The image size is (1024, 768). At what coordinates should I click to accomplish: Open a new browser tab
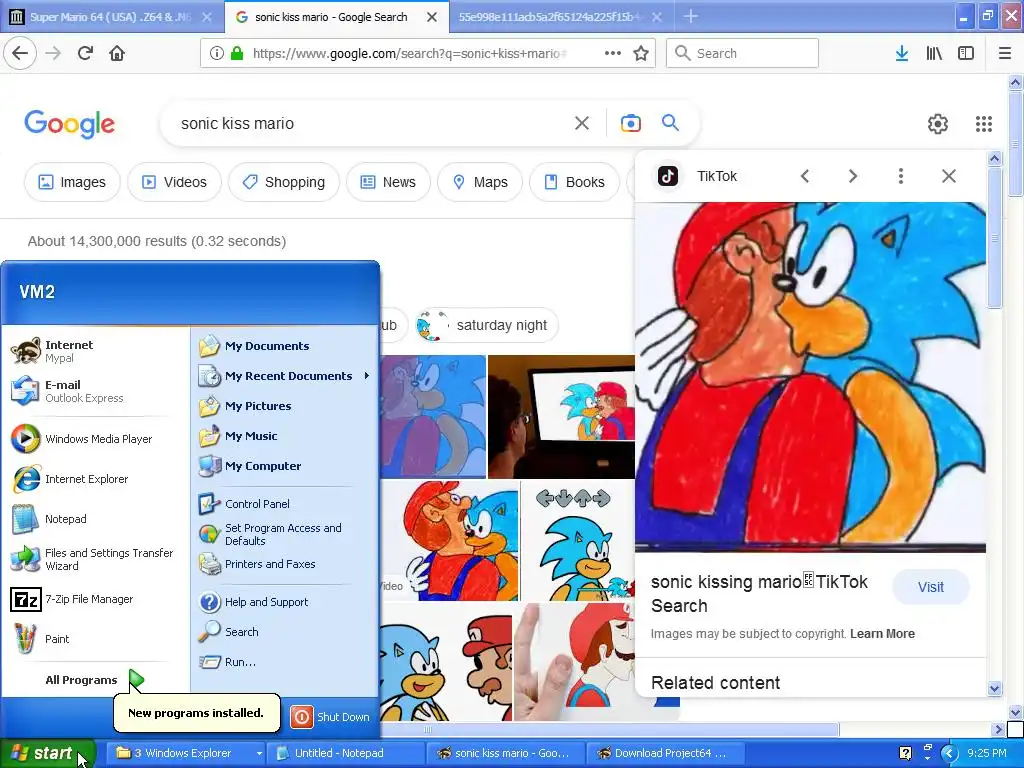(690, 17)
